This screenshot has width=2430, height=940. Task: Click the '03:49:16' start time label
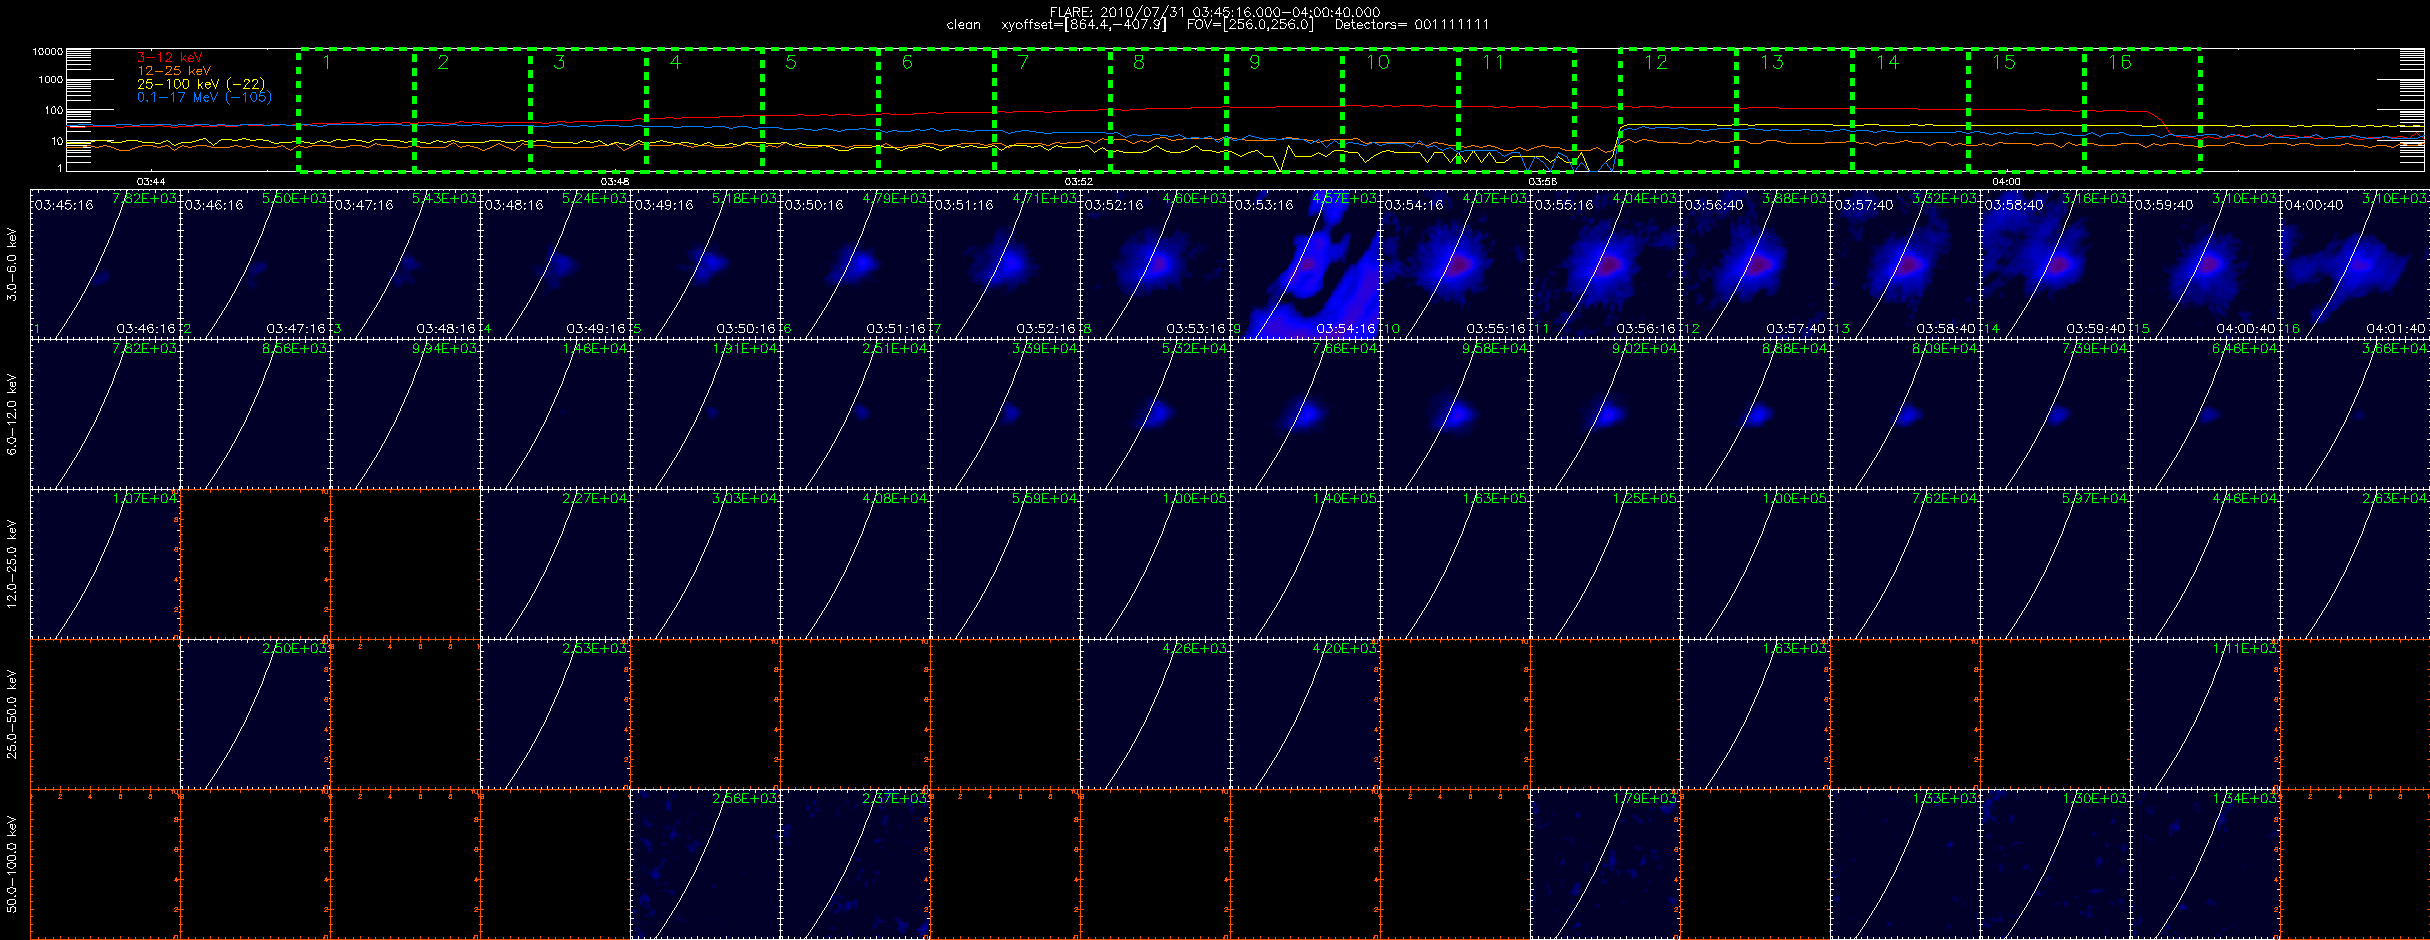[664, 205]
